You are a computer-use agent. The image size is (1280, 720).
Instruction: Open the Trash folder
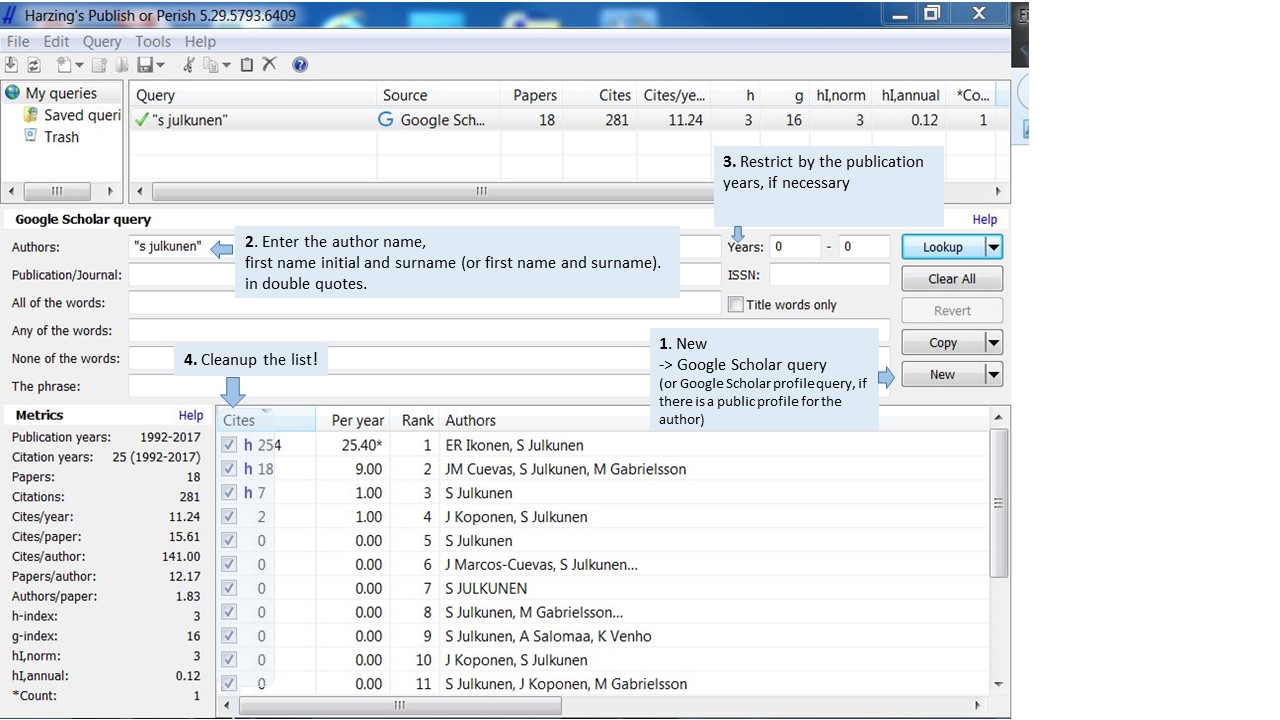pos(51,137)
